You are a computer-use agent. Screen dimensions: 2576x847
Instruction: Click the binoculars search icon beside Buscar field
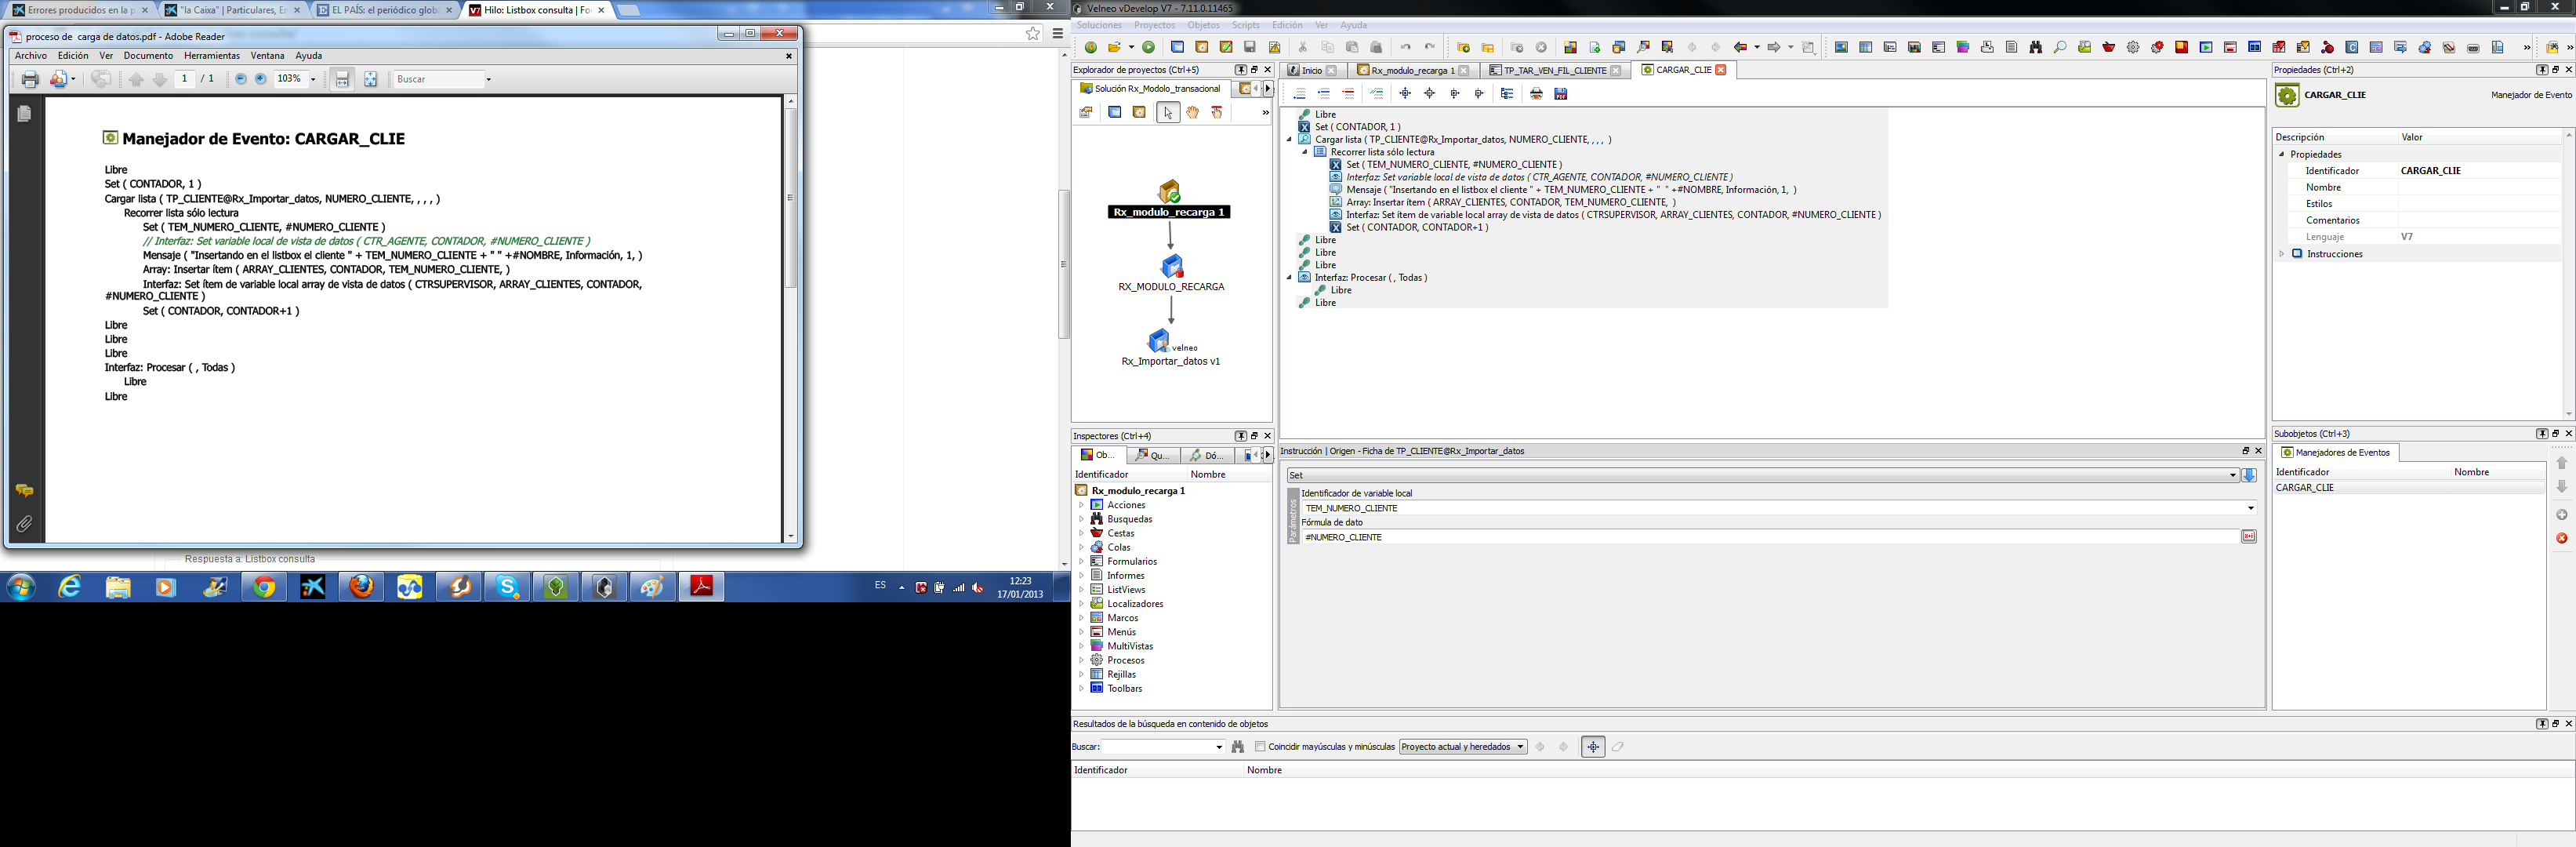tap(1238, 747)
